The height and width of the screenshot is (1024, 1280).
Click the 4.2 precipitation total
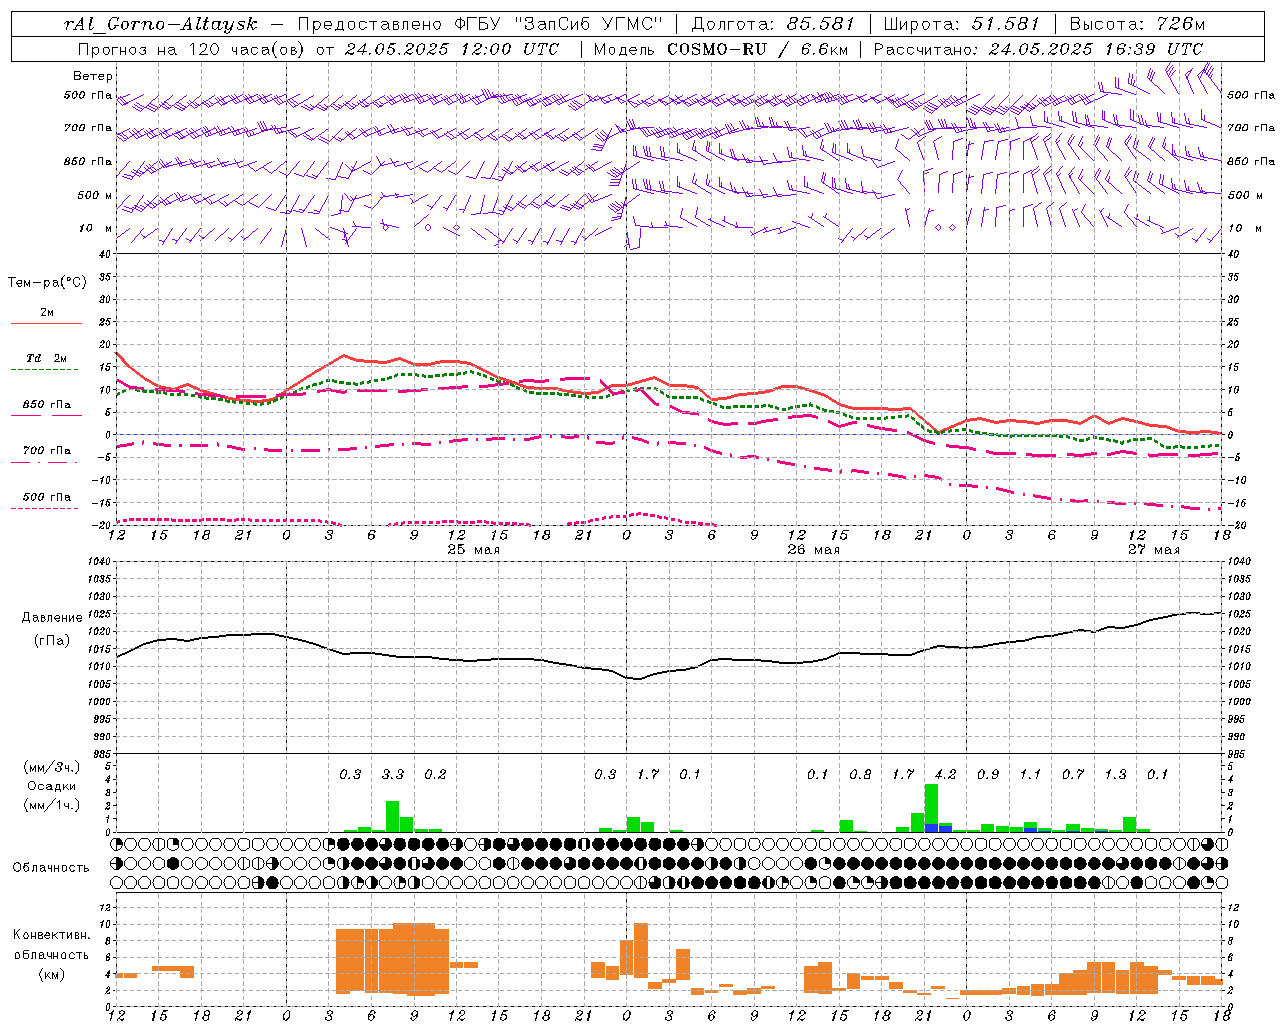click(x=945, y=774)
